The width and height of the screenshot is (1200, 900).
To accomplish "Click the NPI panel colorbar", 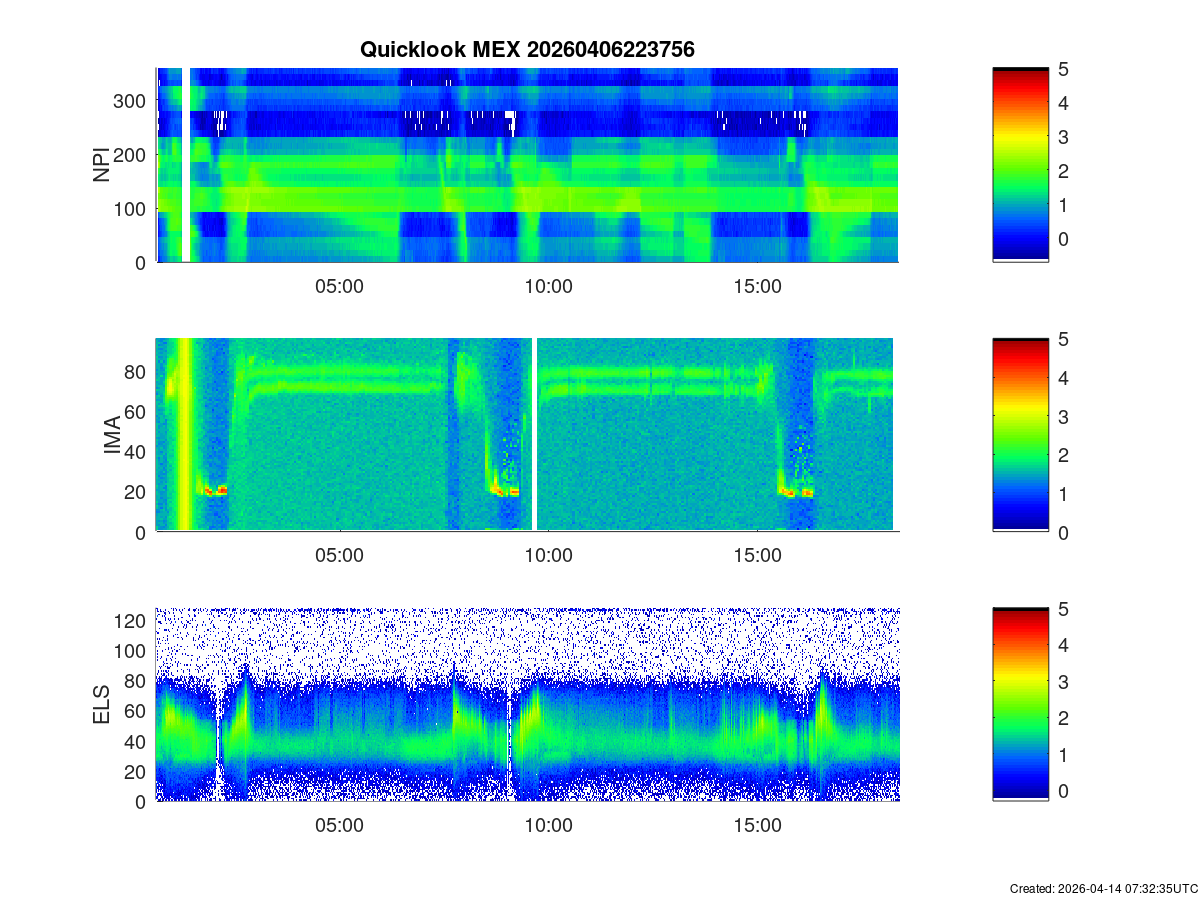I will (x=1020, y=165).
